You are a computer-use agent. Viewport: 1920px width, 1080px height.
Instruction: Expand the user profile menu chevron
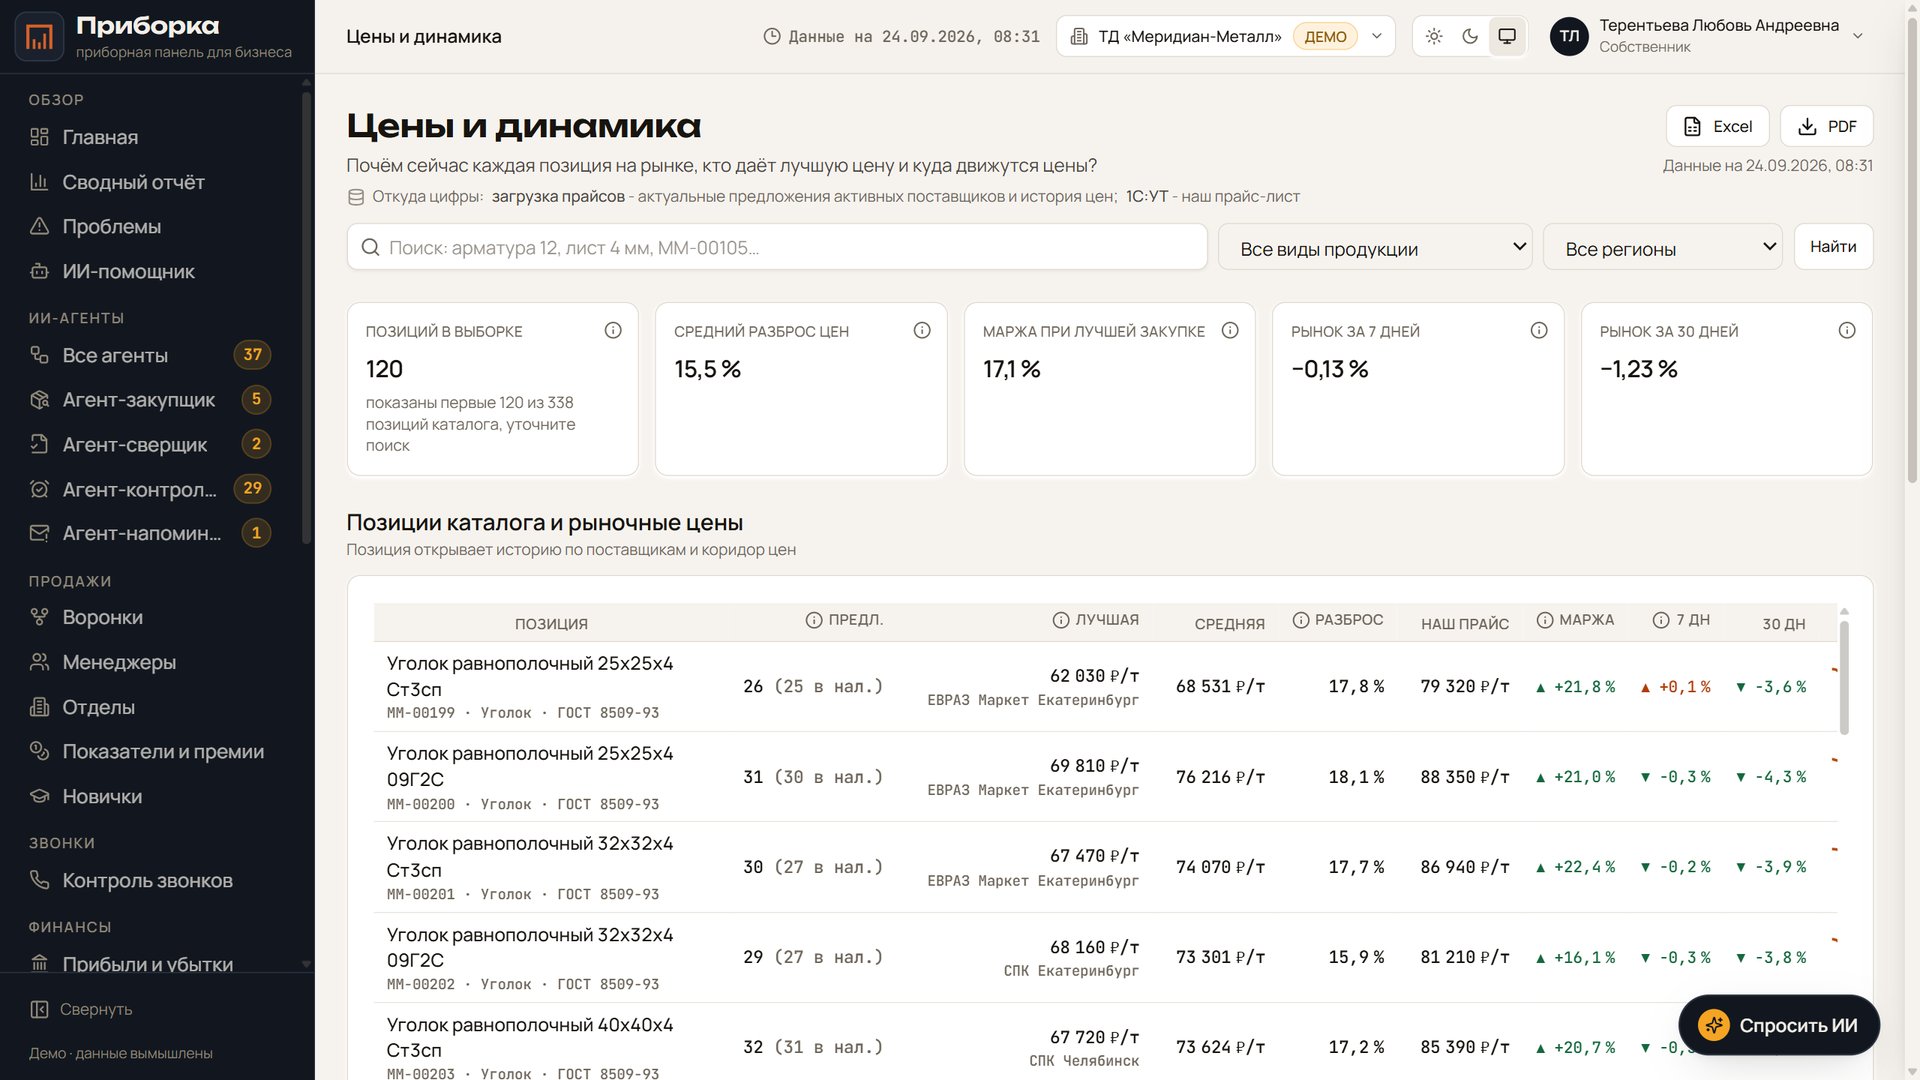pyautogui.click(x=1858, y=36)
